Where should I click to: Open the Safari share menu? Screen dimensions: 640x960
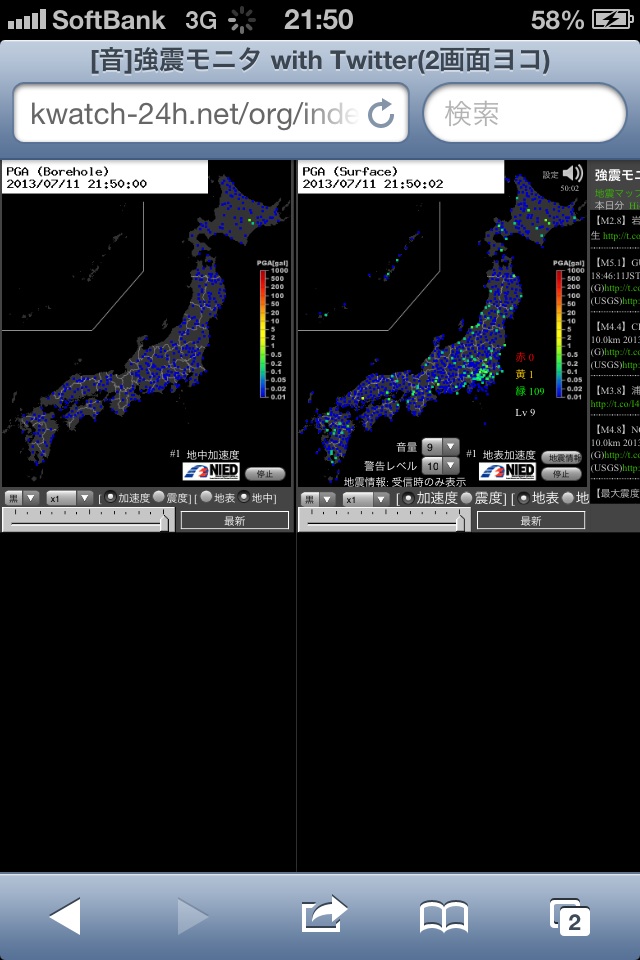click(324, 913)
